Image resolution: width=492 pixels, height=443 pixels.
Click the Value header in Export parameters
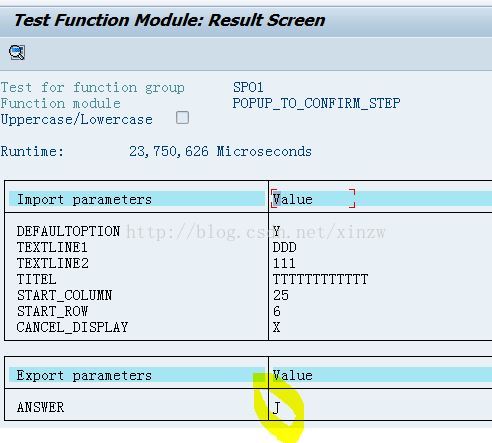coord(293,375)
